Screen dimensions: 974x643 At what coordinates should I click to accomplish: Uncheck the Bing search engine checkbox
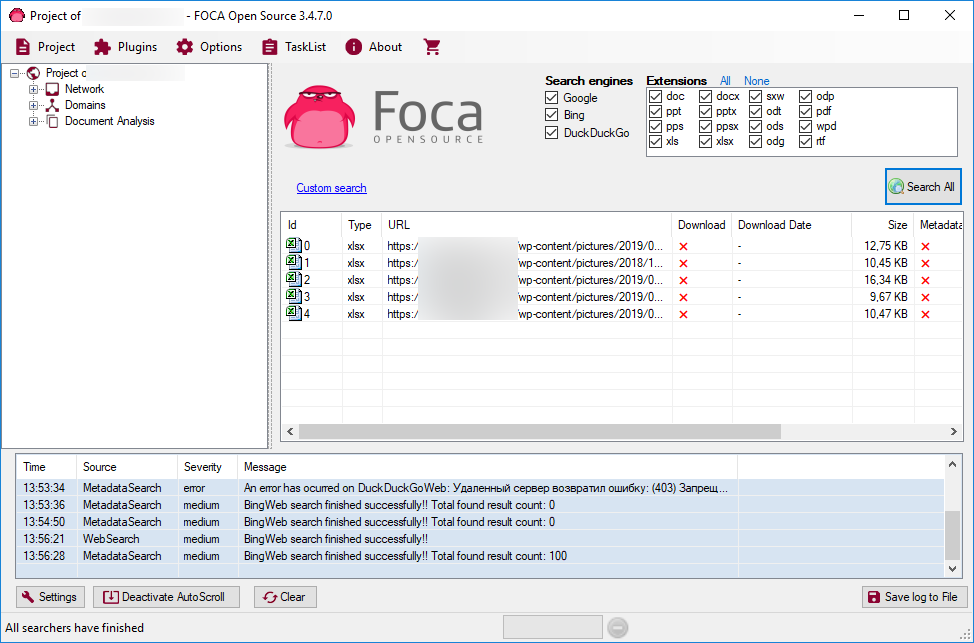coord(552,115)
